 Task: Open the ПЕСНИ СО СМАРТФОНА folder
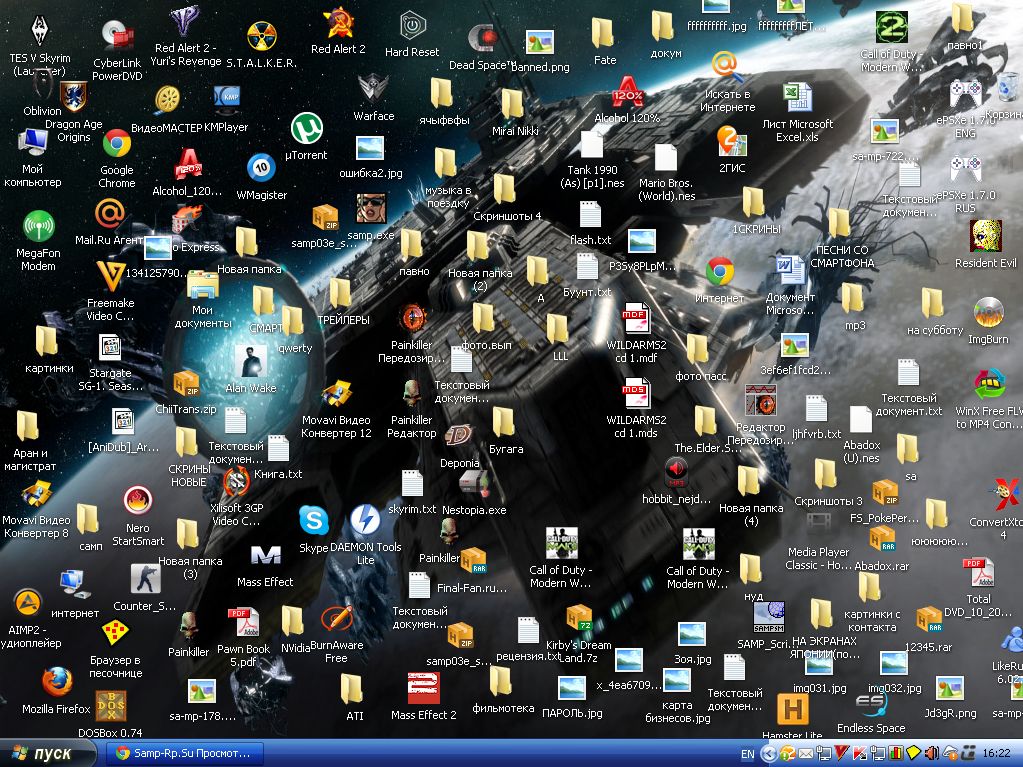840,222
